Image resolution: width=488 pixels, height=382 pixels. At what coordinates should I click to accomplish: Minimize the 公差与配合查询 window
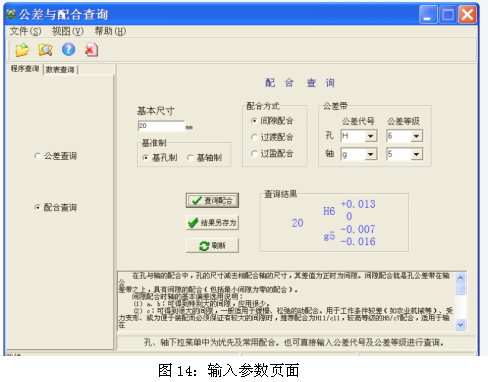tap(428, 15)
